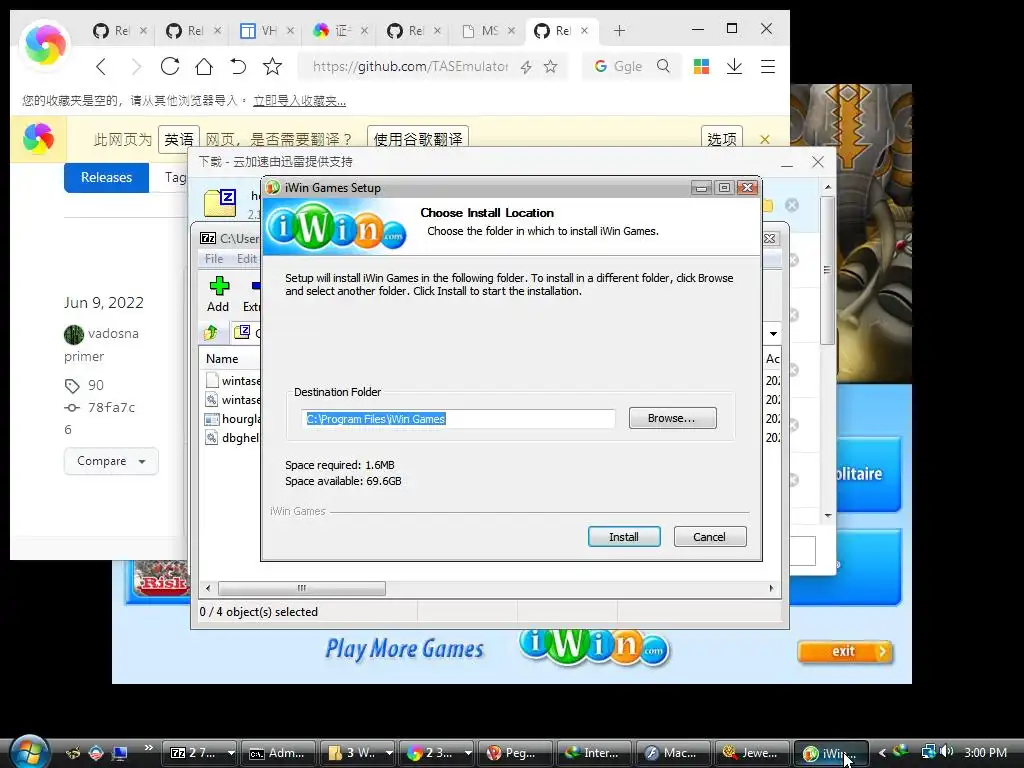Click the vadosna author link
The width and height of the screenshot is (1024, 768).
point(113,333)
